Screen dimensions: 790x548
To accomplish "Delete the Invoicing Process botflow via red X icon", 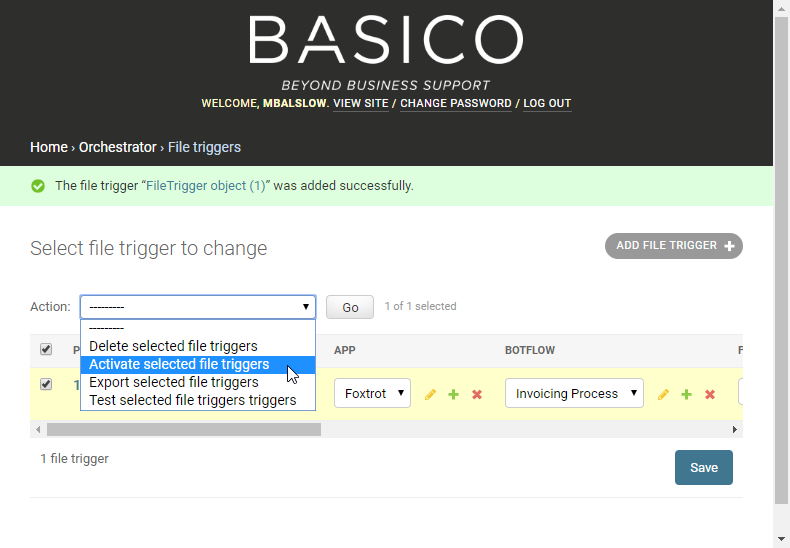I will (x=710, y=394).
